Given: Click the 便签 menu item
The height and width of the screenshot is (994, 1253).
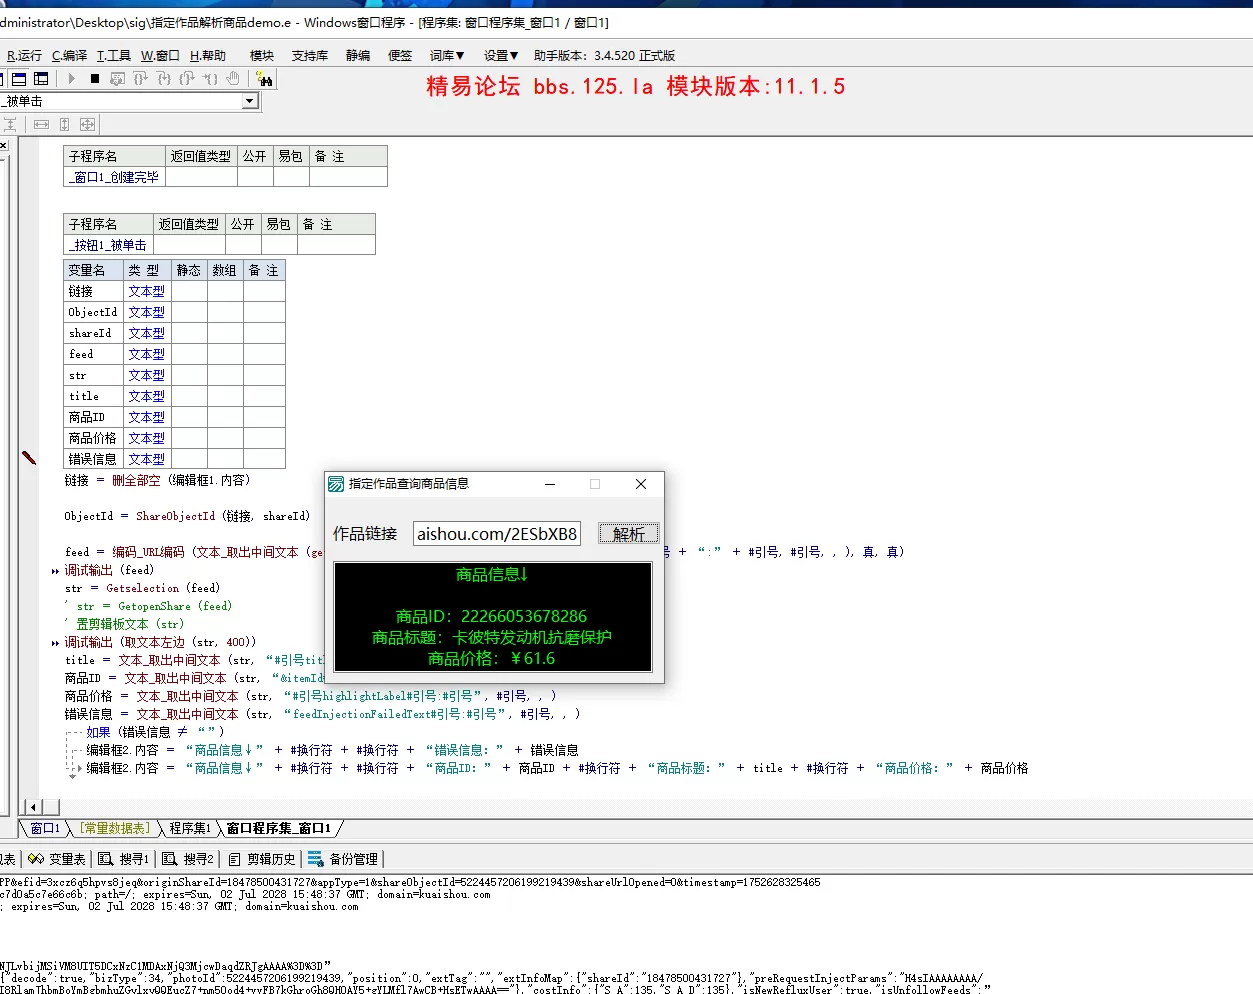Looking at the screenshot, I should pyautogui.click(x=400, y=56).
